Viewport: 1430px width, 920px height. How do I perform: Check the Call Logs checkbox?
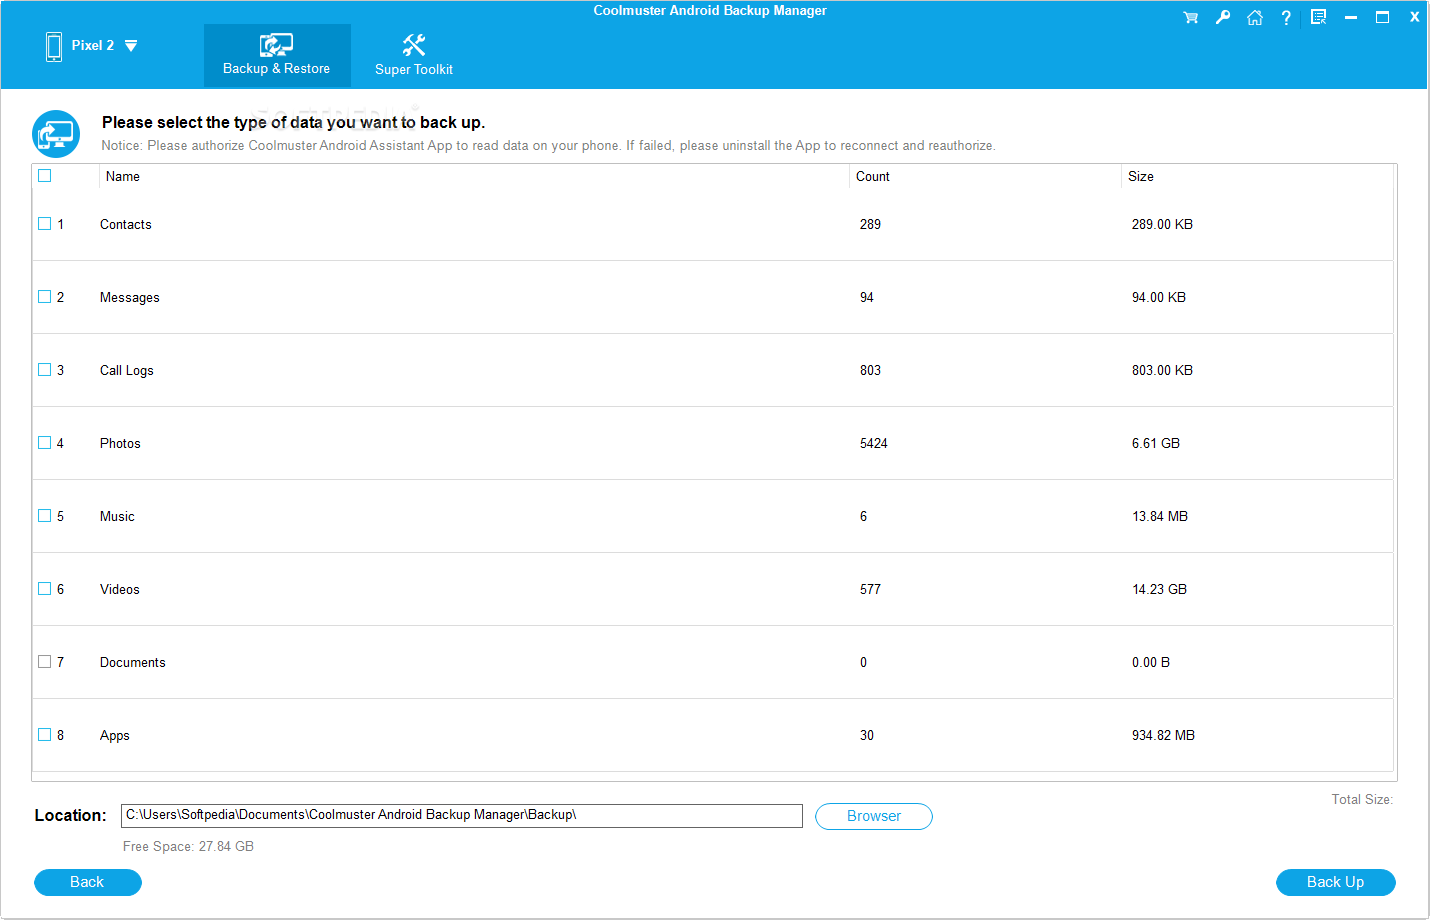pyautogui.click(x=44, y=370)
